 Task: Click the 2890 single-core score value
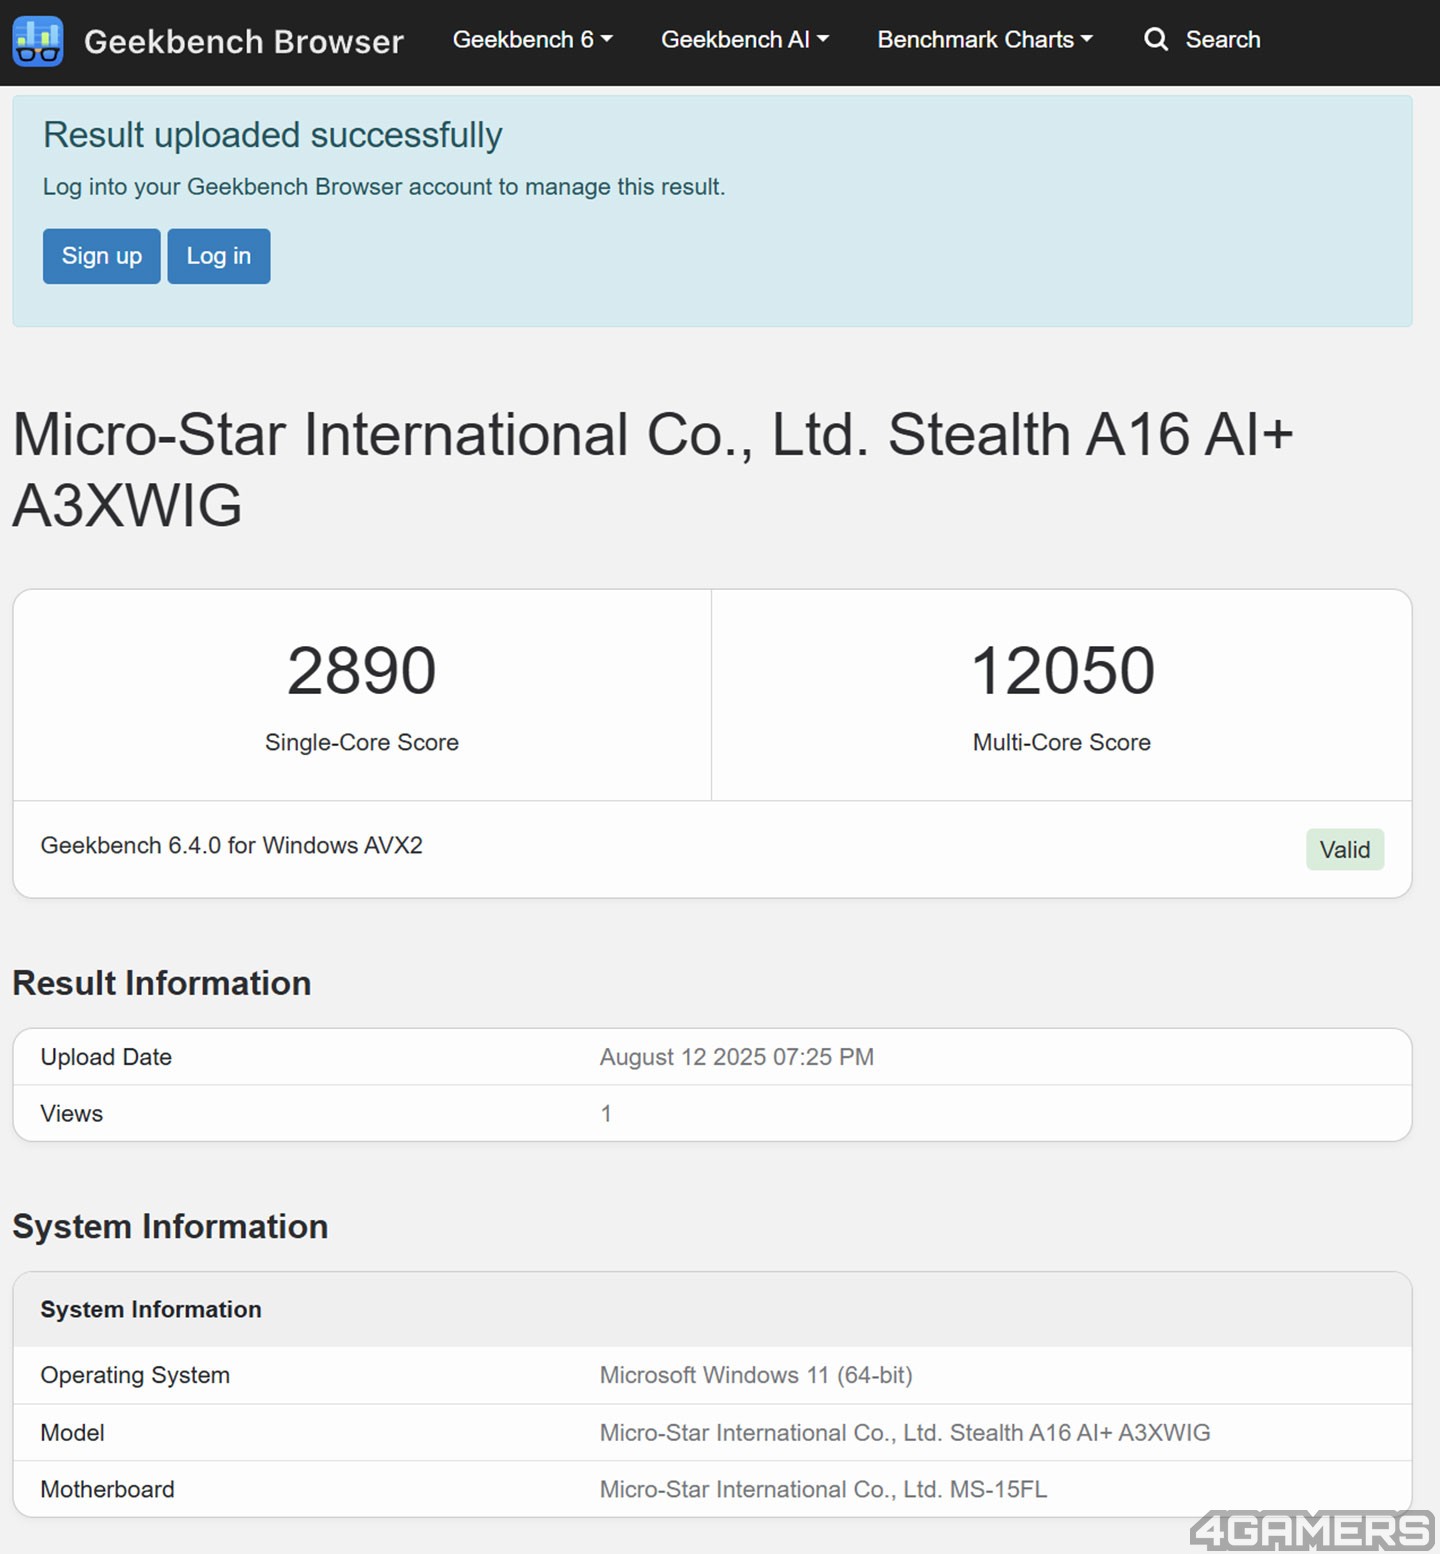click(x=362, y=670)
